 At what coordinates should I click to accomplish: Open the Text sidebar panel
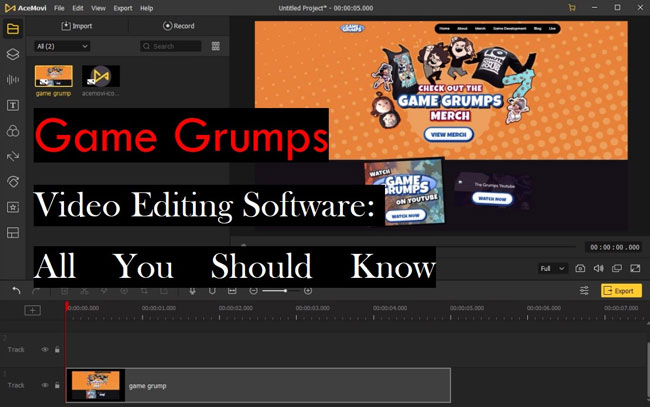click(x=13, y=105)
